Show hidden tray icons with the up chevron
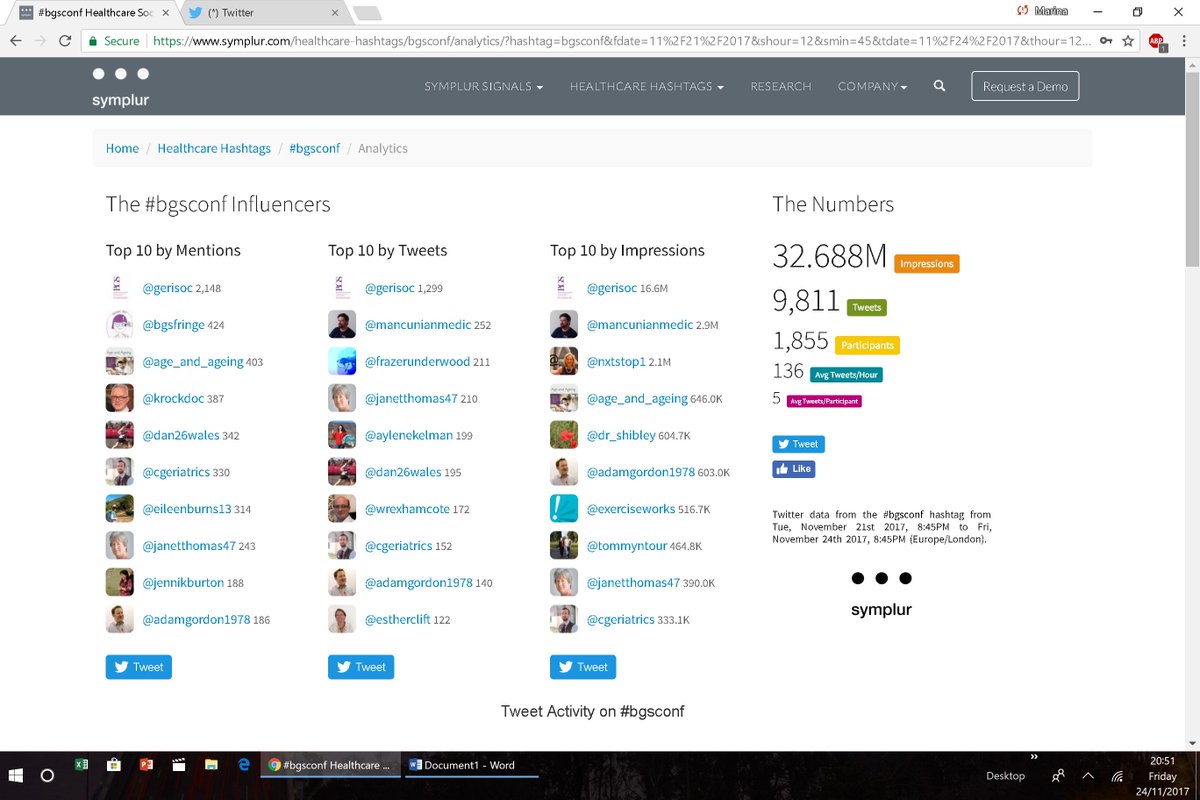This screenshot has width=1200, height=800. click(1088, 776)
